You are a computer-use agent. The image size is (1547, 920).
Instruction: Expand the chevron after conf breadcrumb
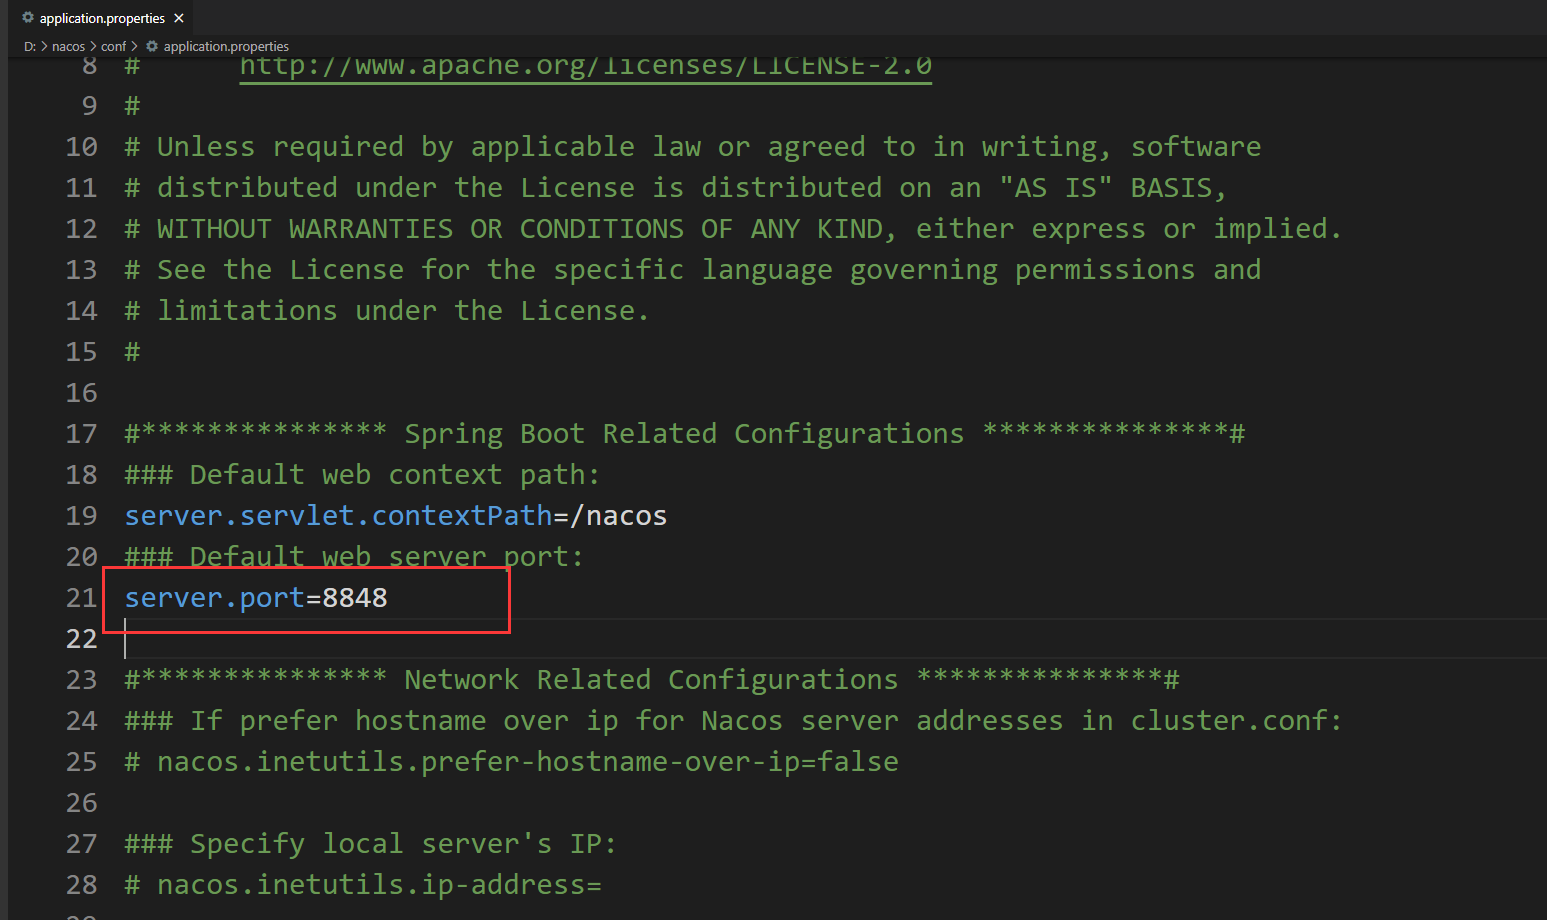coord(134,46)
